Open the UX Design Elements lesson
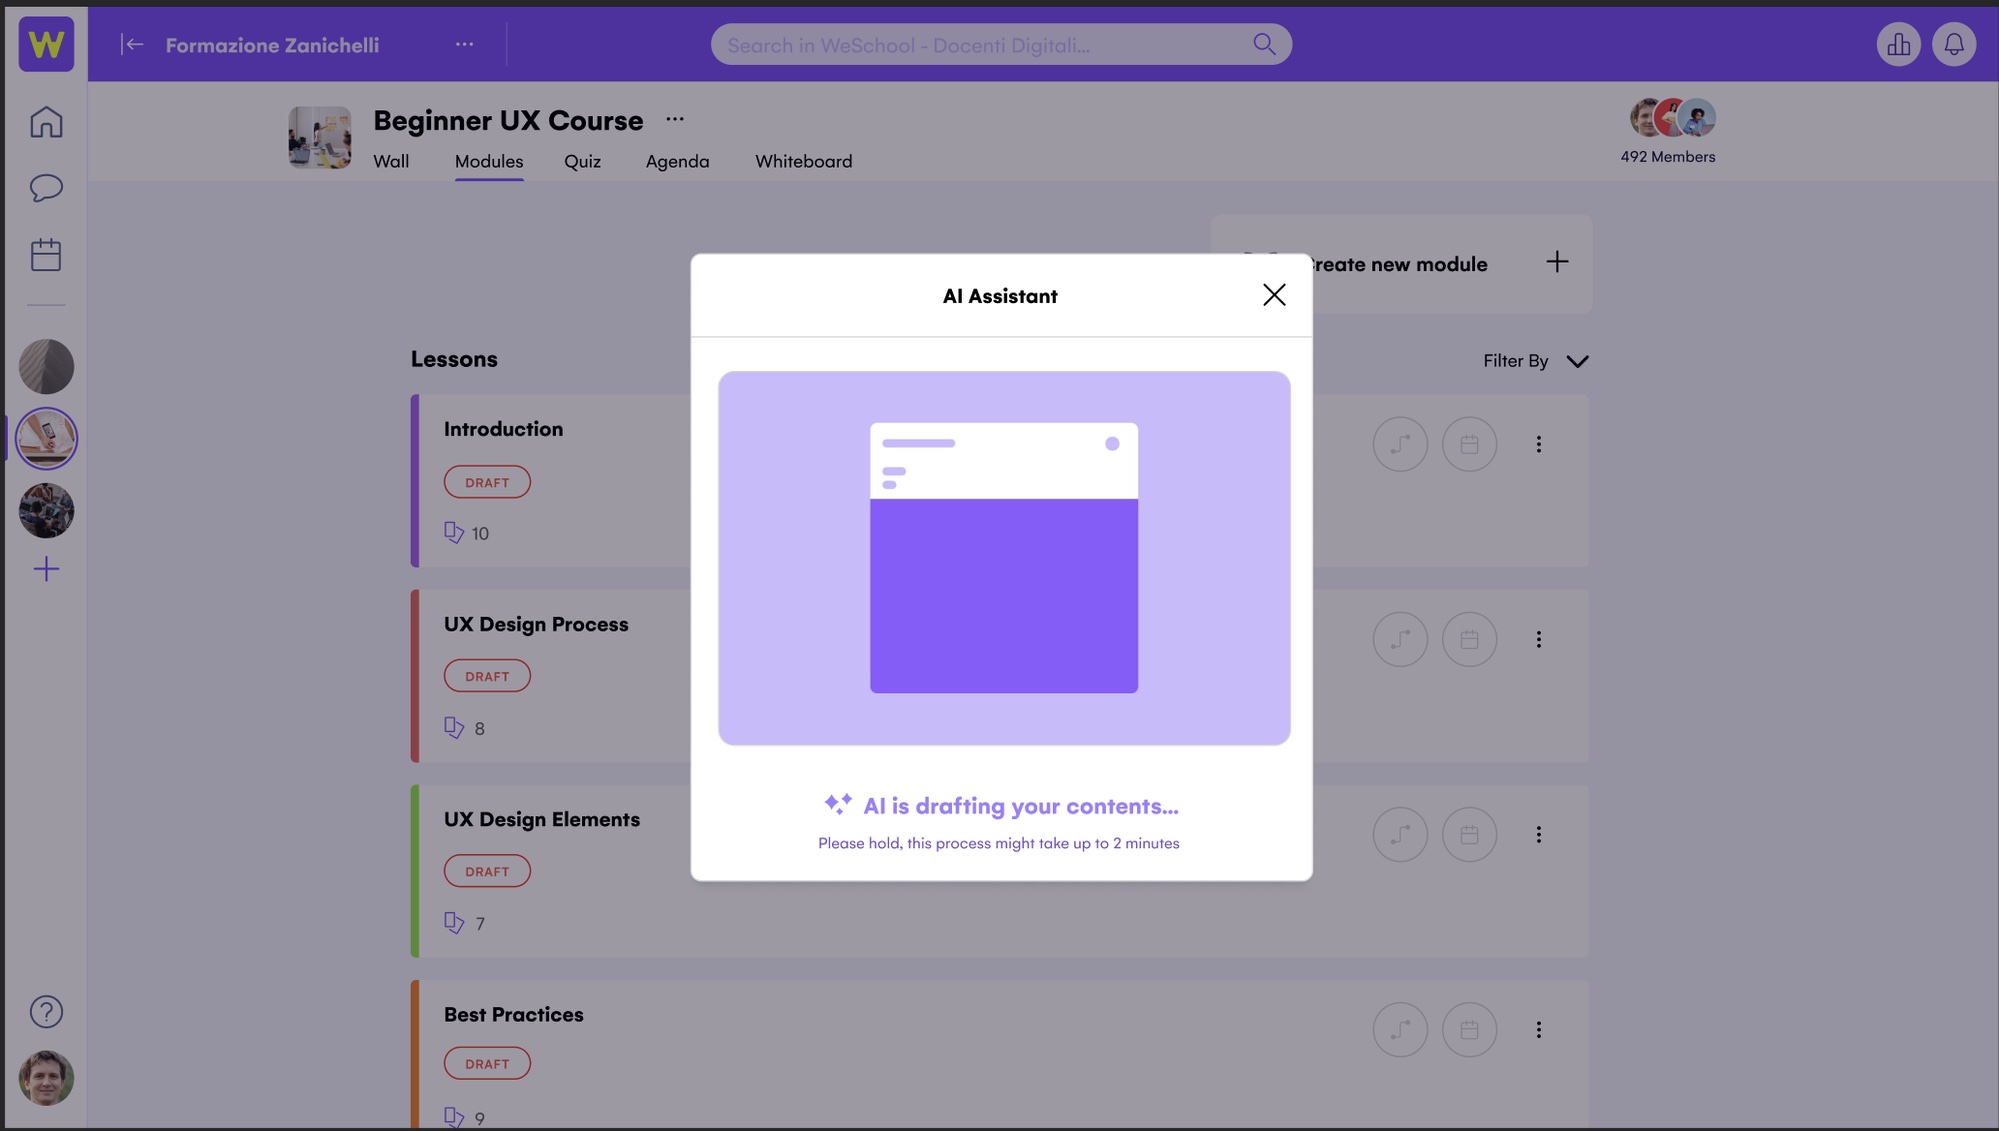Viewport: 1999px width, 1131px height. 542,819
